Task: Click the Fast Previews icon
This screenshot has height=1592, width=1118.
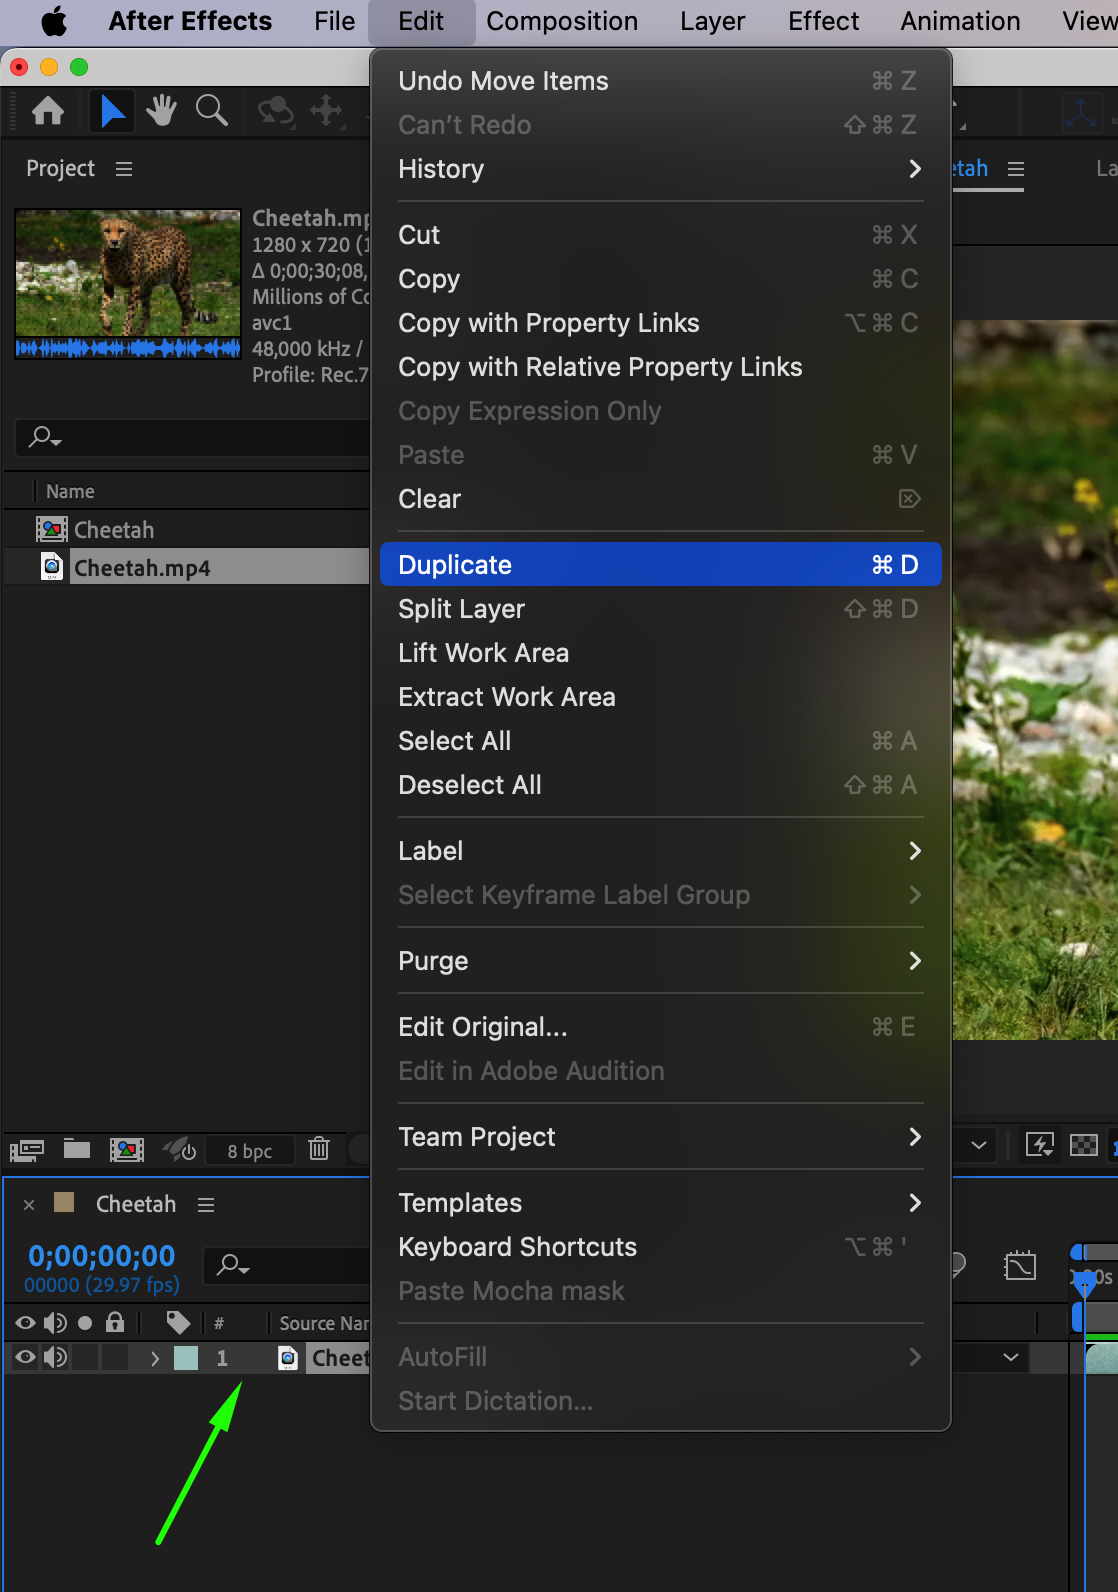Action: tap(1040, 1145)
